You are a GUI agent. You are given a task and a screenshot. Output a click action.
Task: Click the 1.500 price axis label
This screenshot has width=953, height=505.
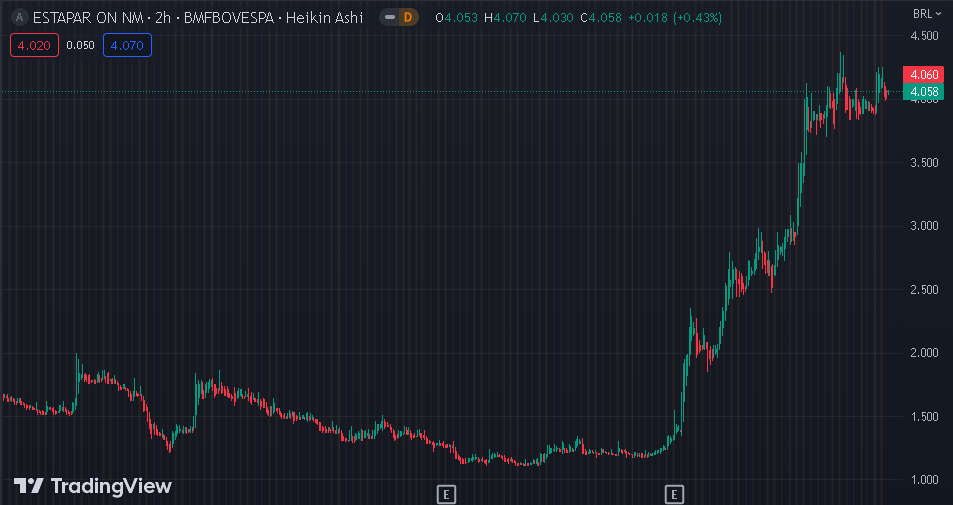pyautogui.click(x=924, y=417)
